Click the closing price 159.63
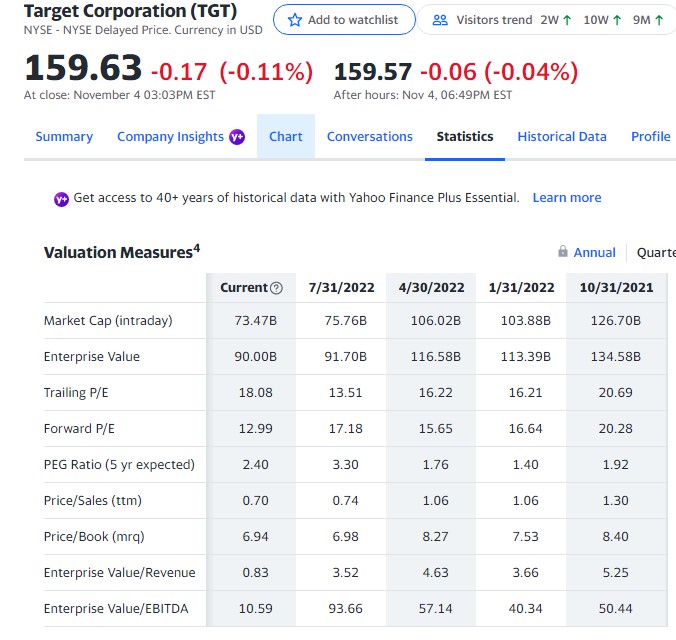 pyautogui.click(x=83, y=68)
